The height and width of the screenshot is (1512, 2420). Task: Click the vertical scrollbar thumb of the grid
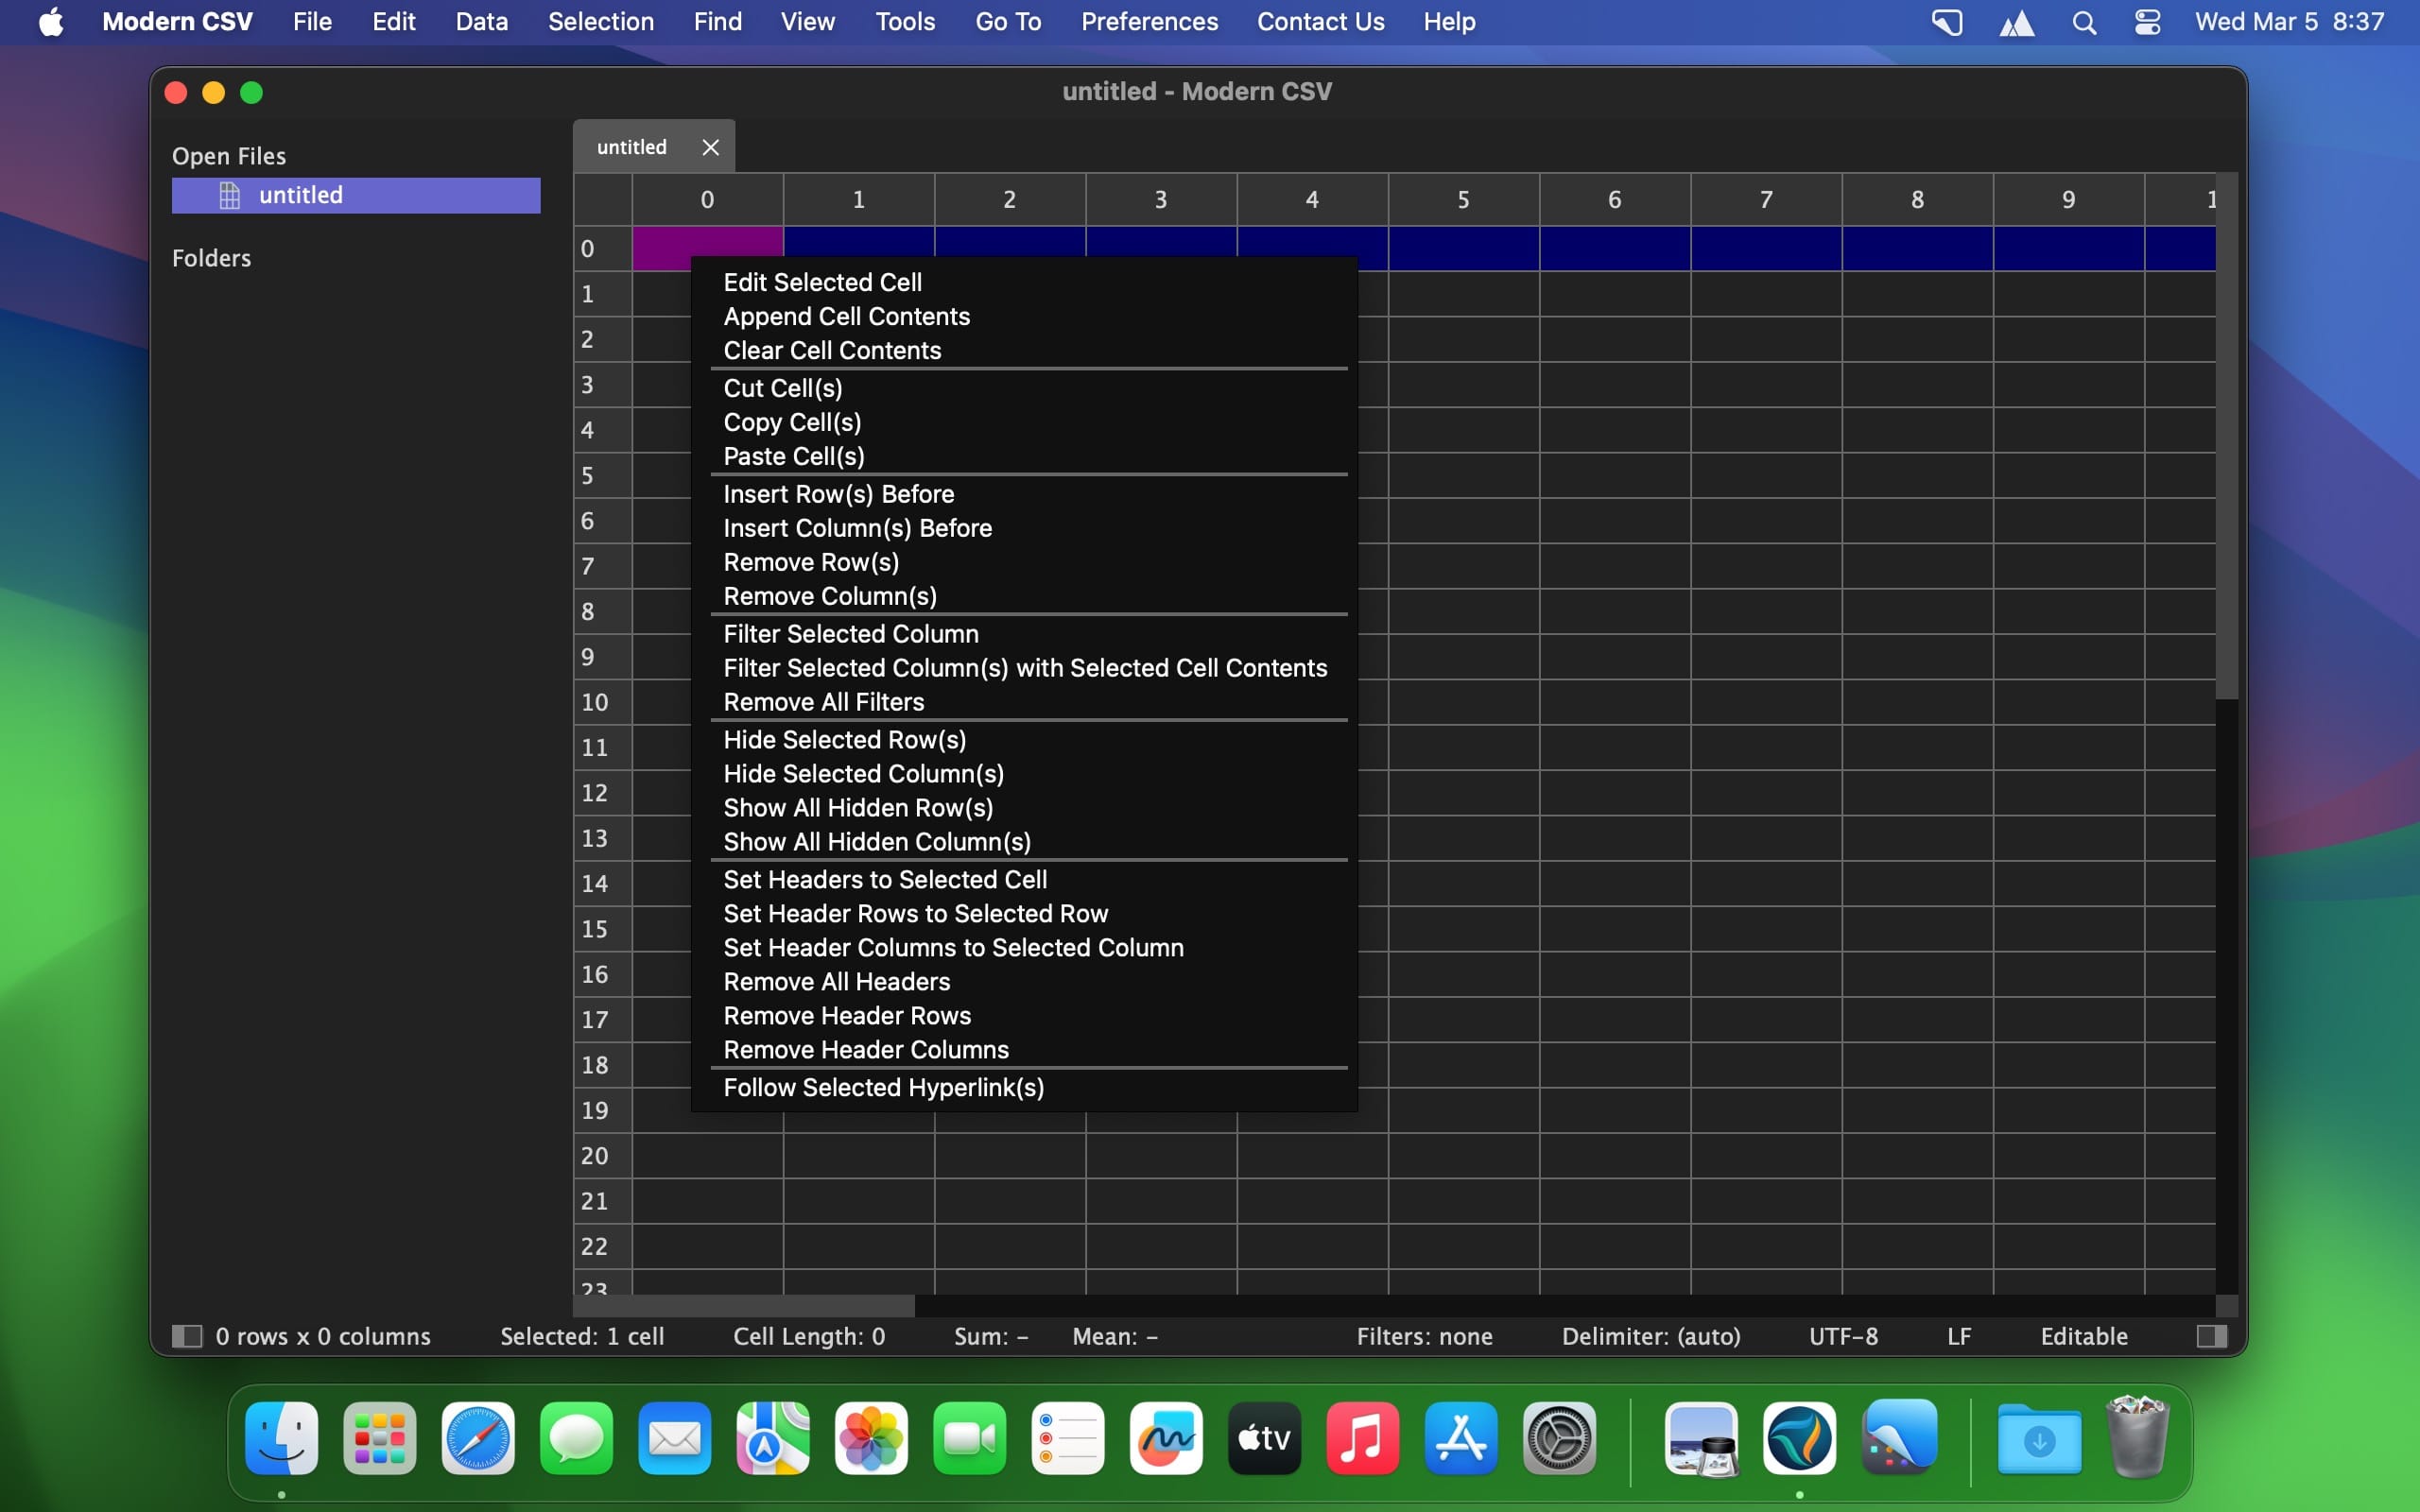tap(2226, 436)
